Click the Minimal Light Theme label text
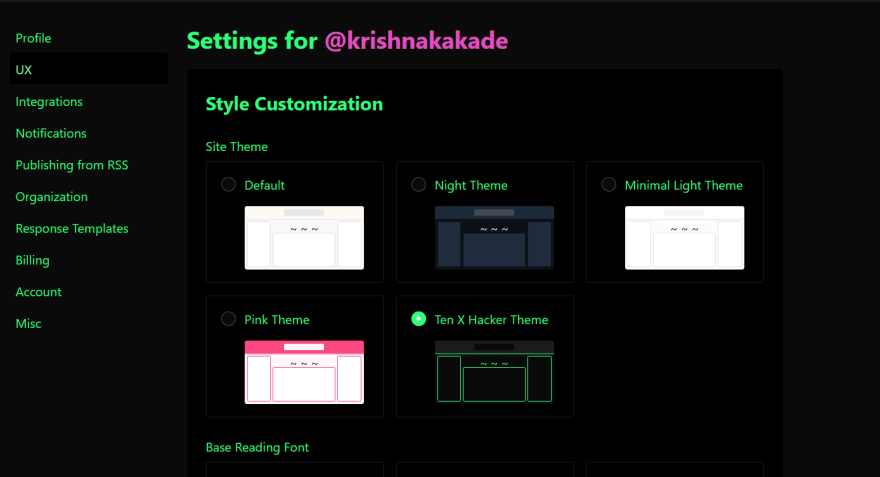The height and width of the screenshot is (477, 880). (684, 185)
